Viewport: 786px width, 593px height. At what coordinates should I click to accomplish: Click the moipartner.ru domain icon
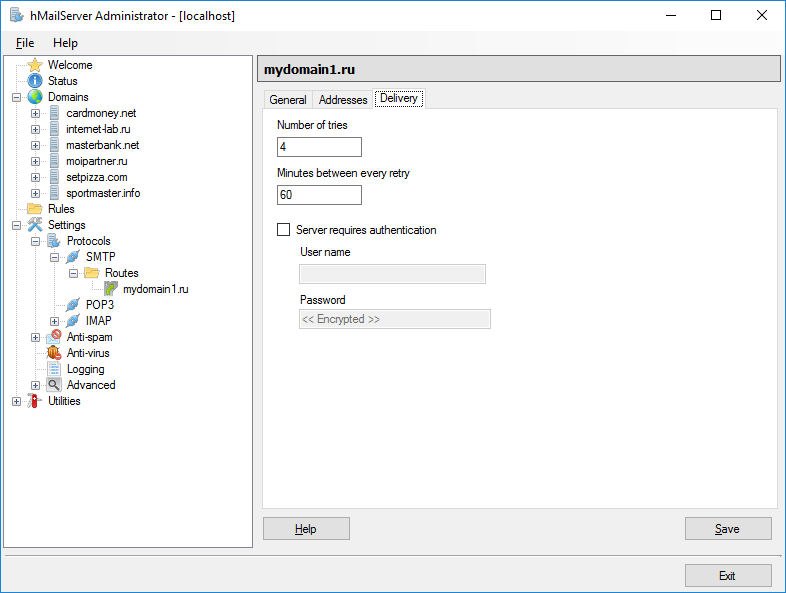tap(54, 161)
